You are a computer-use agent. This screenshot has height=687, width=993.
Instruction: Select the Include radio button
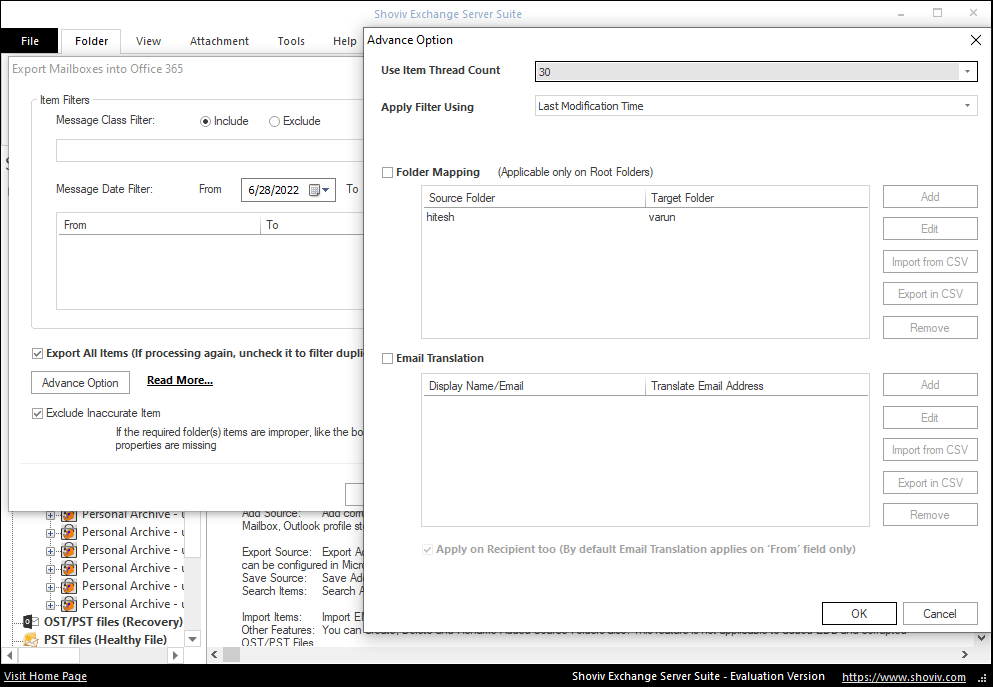click(x=205, y=122)
